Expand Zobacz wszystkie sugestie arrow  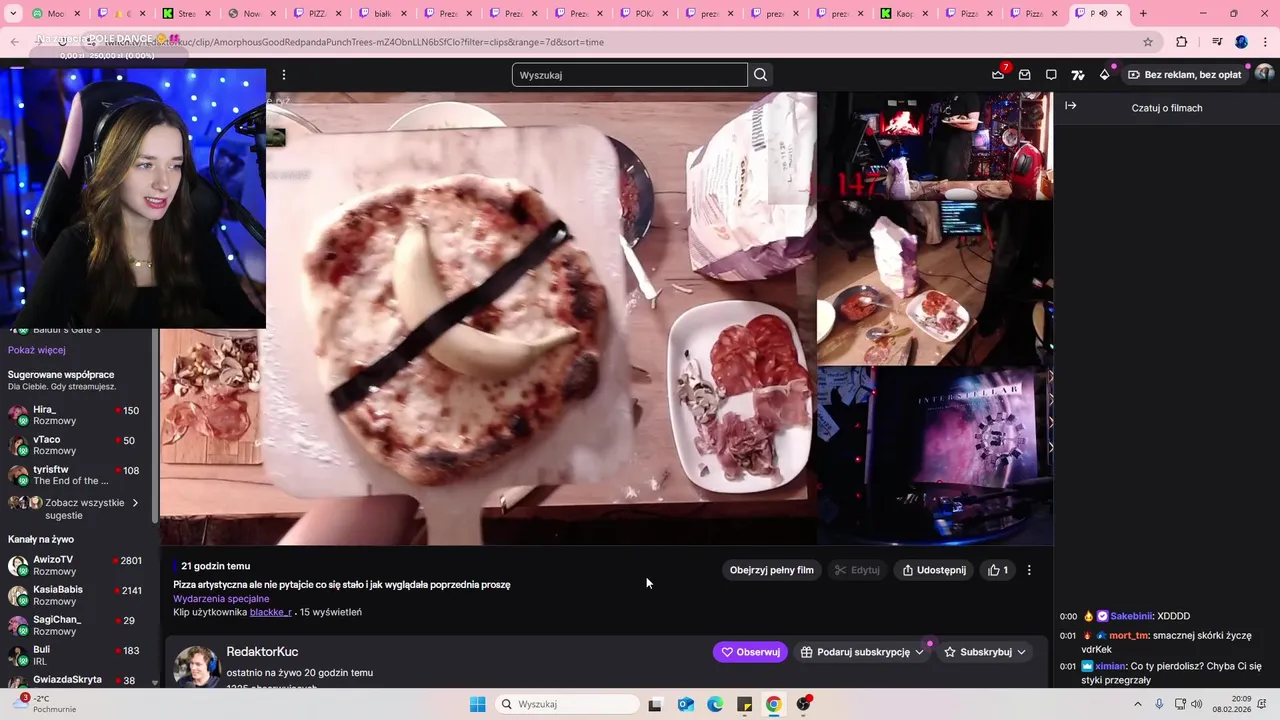point(135,503)
